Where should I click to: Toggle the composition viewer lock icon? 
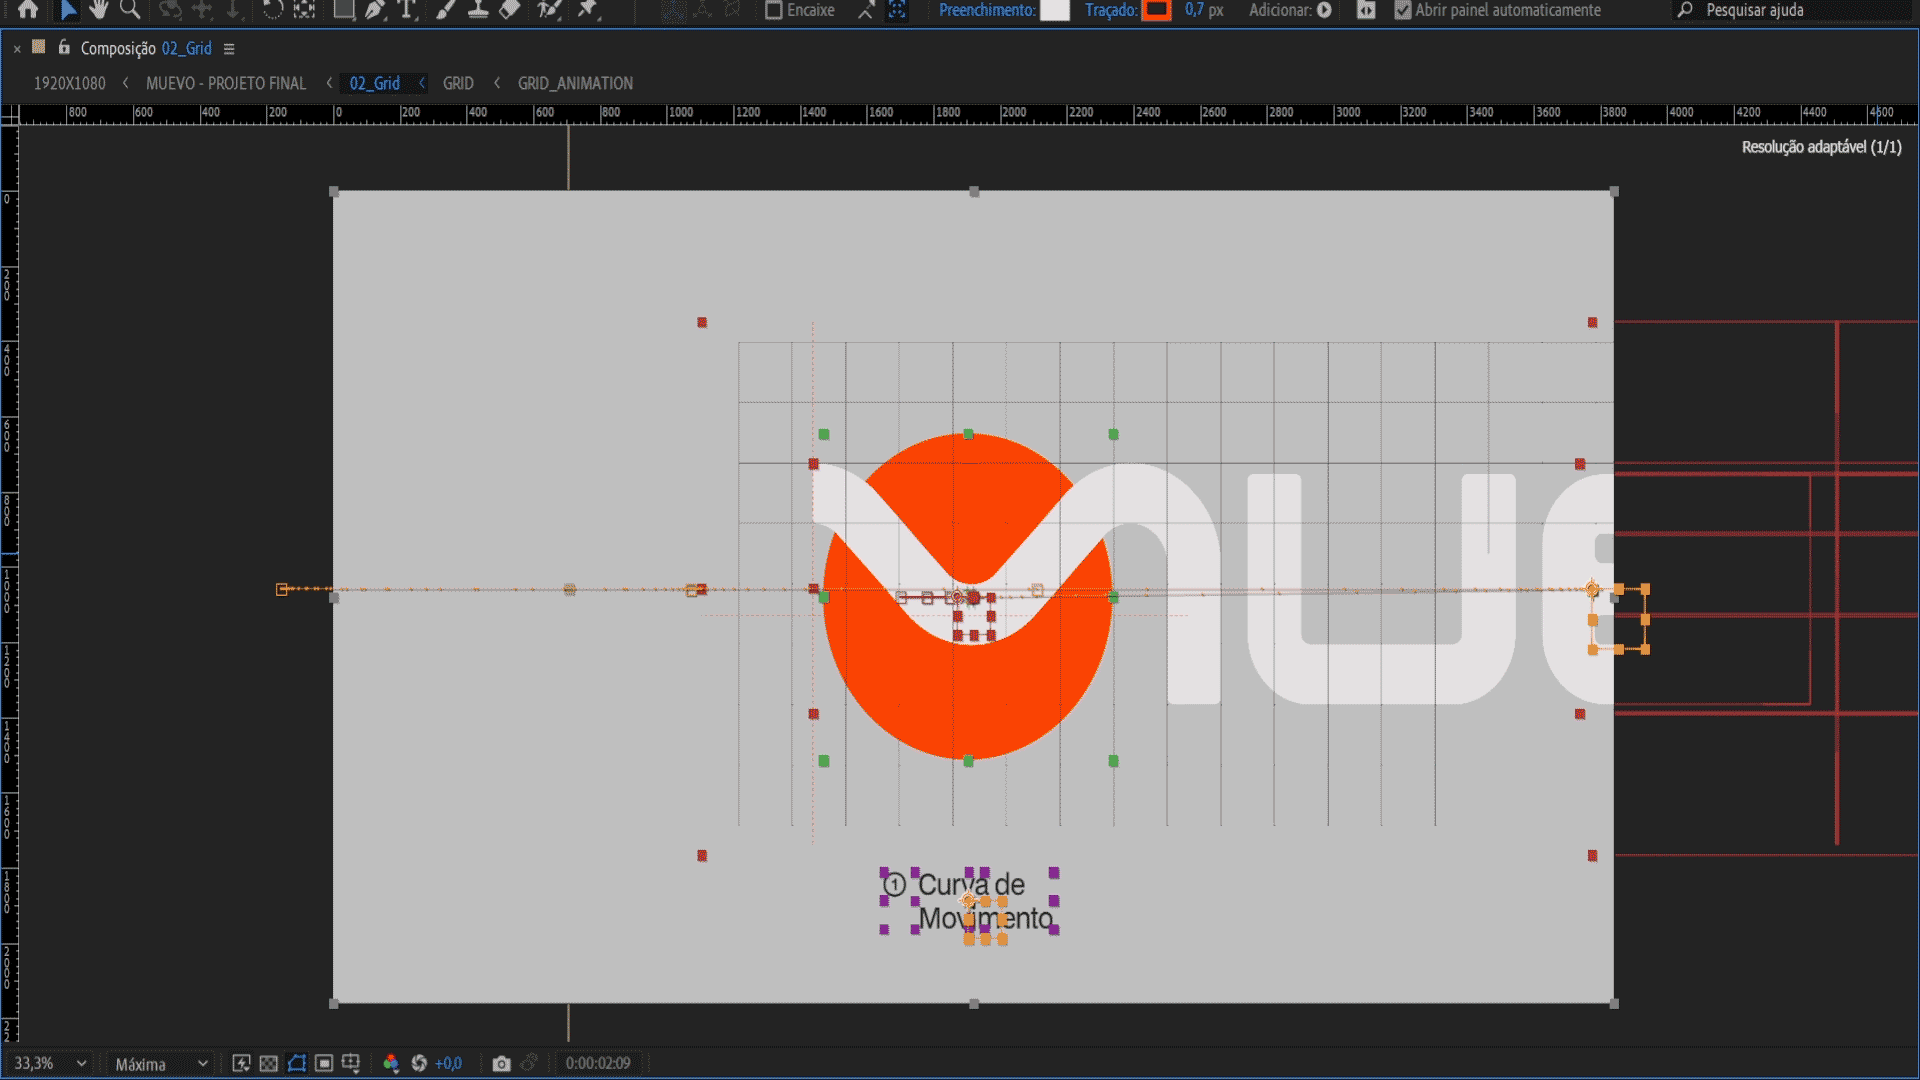(64, 47)
